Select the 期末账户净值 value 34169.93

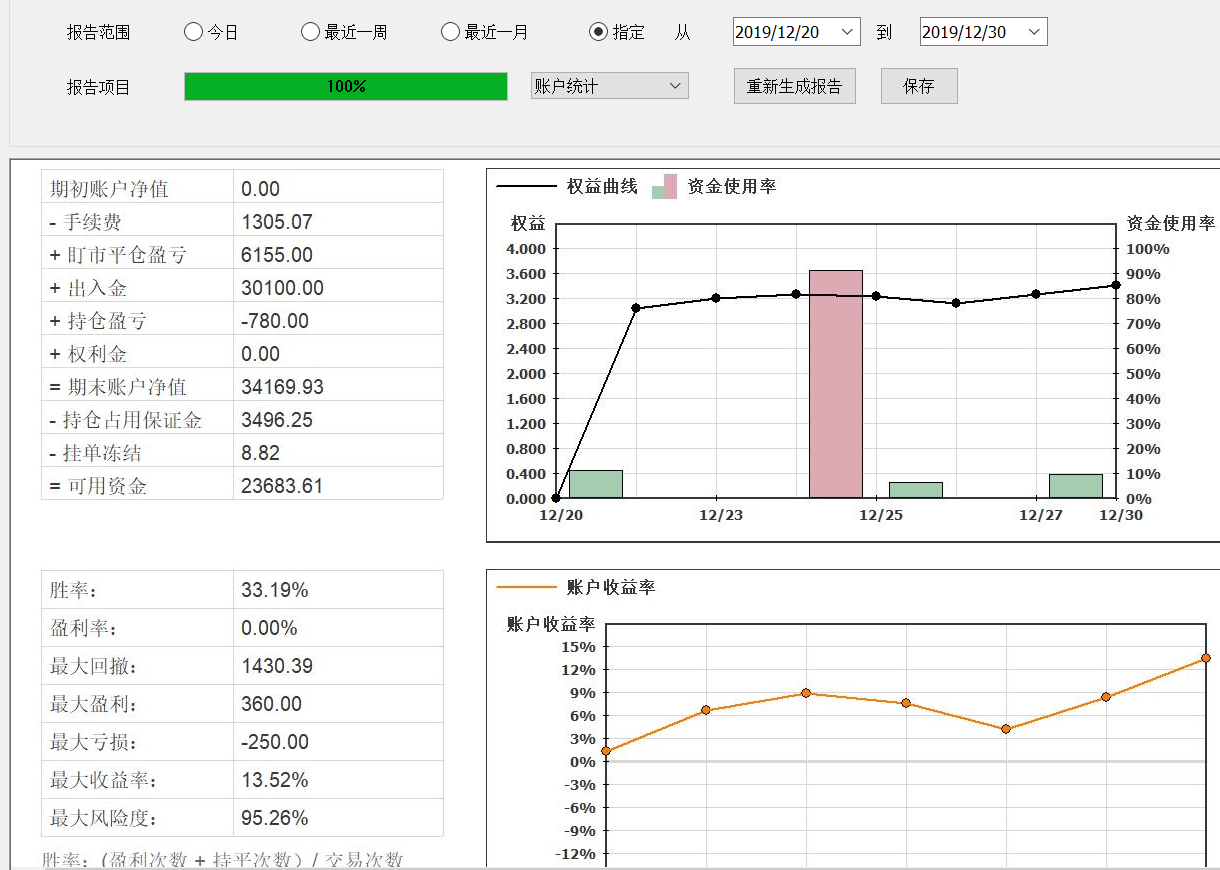click(x=283, y=387)
